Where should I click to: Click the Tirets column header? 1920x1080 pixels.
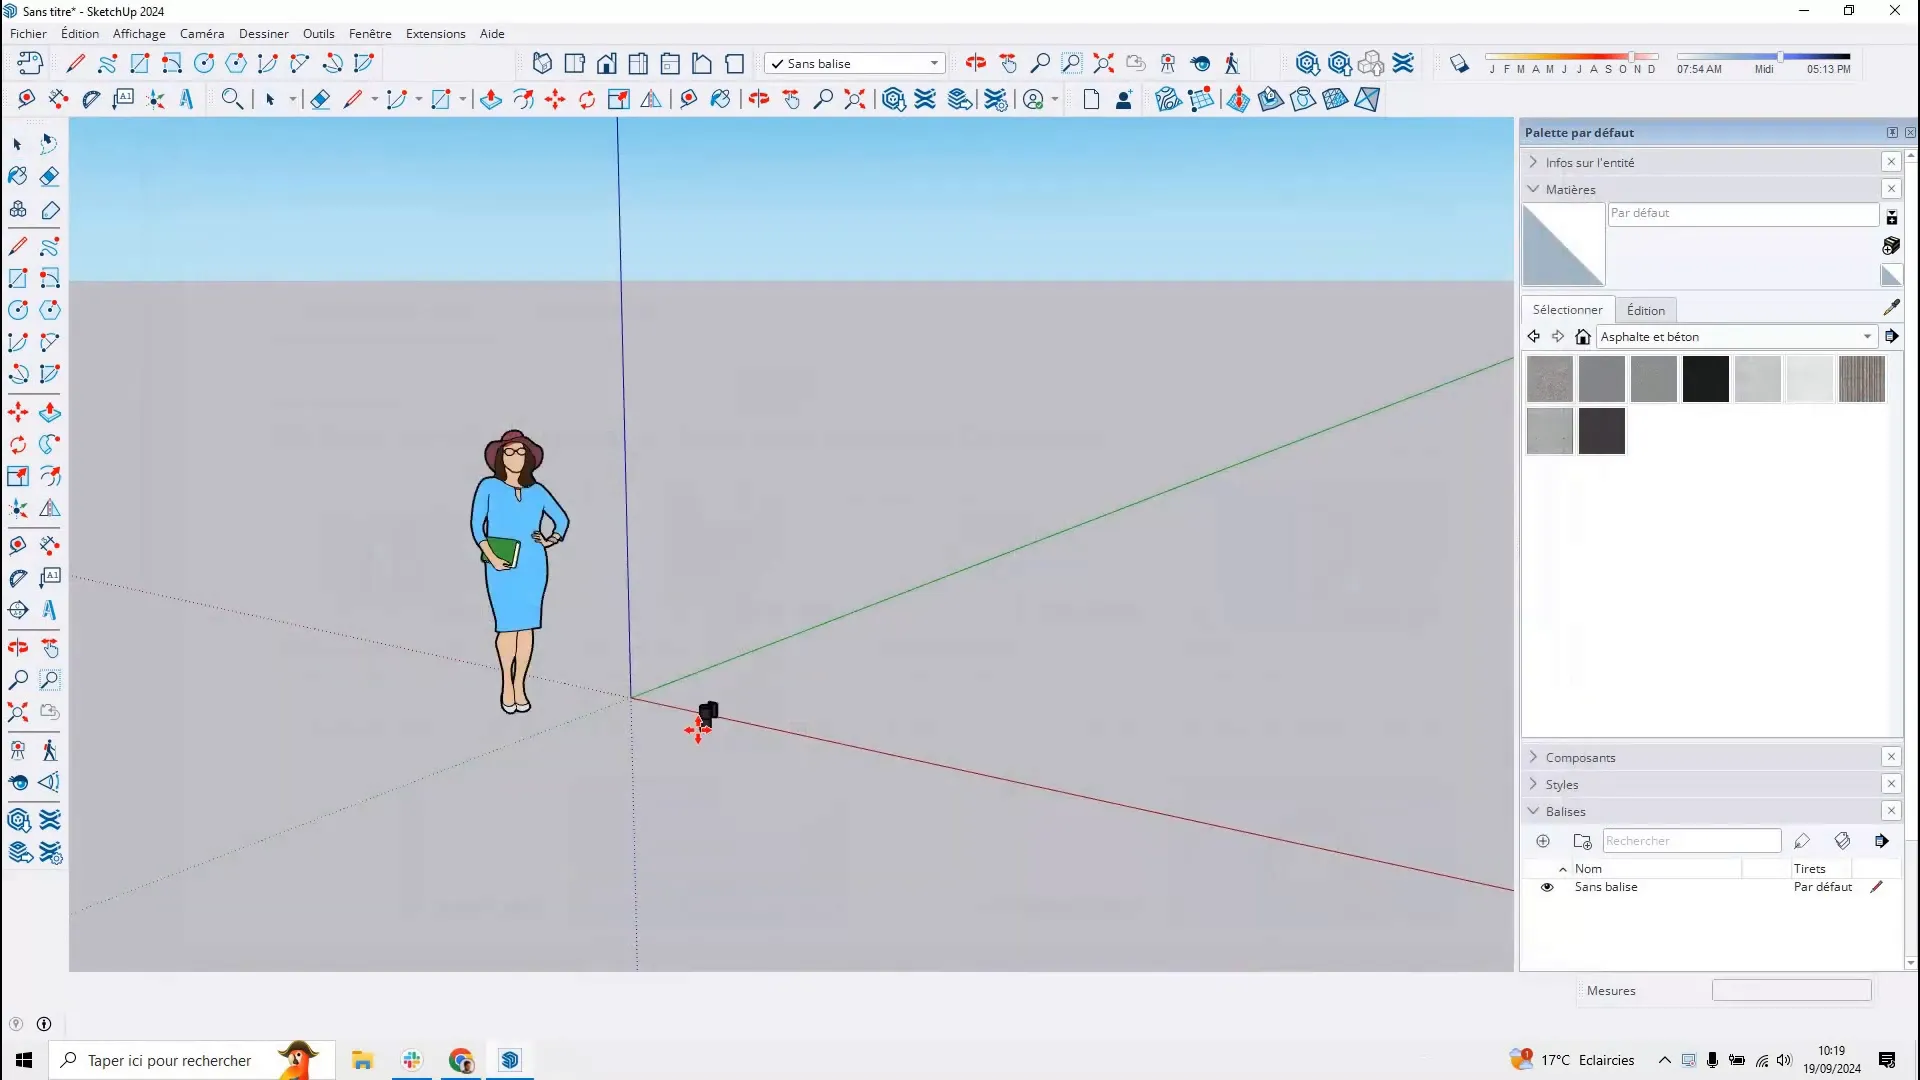[1809, 869]
